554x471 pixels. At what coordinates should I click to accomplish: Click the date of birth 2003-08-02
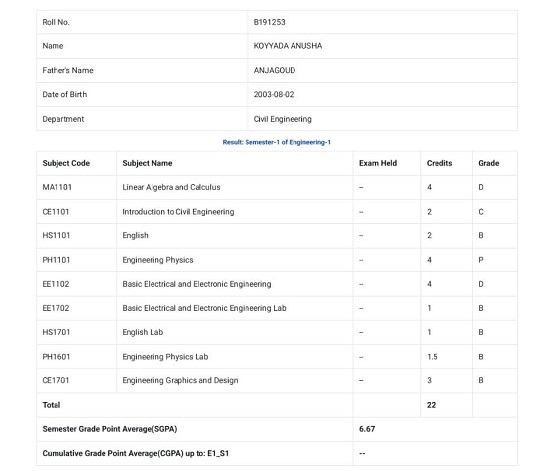(274, 95)
